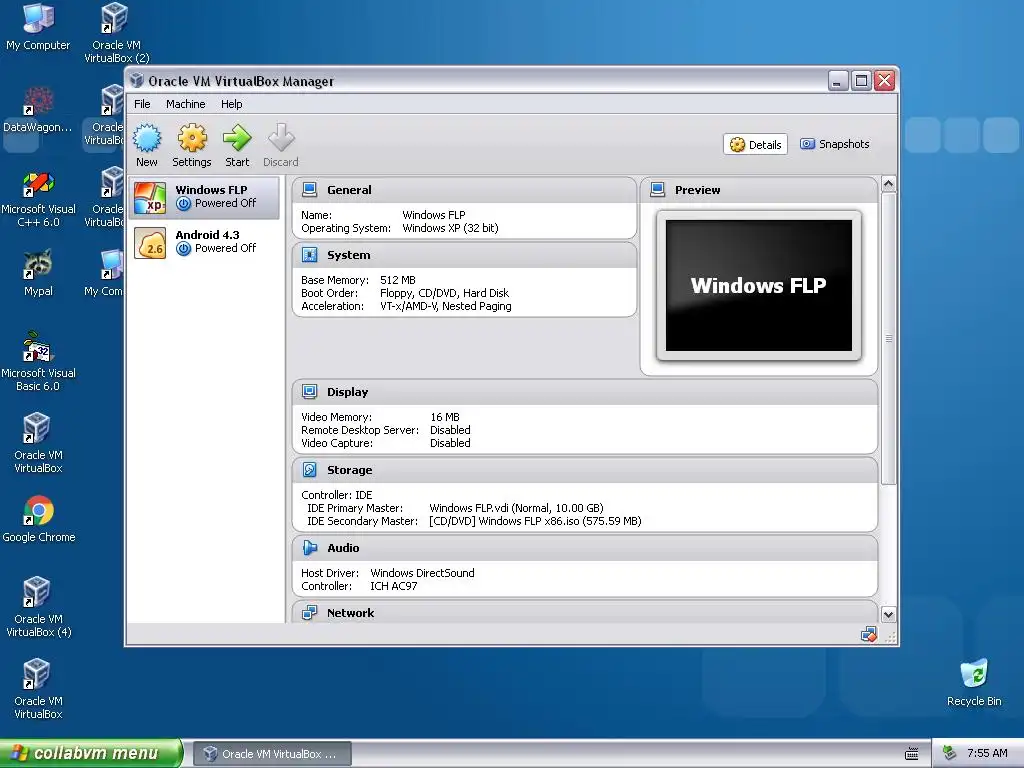
Task: Click the "512 MB" base memory value
Action: 398,280
